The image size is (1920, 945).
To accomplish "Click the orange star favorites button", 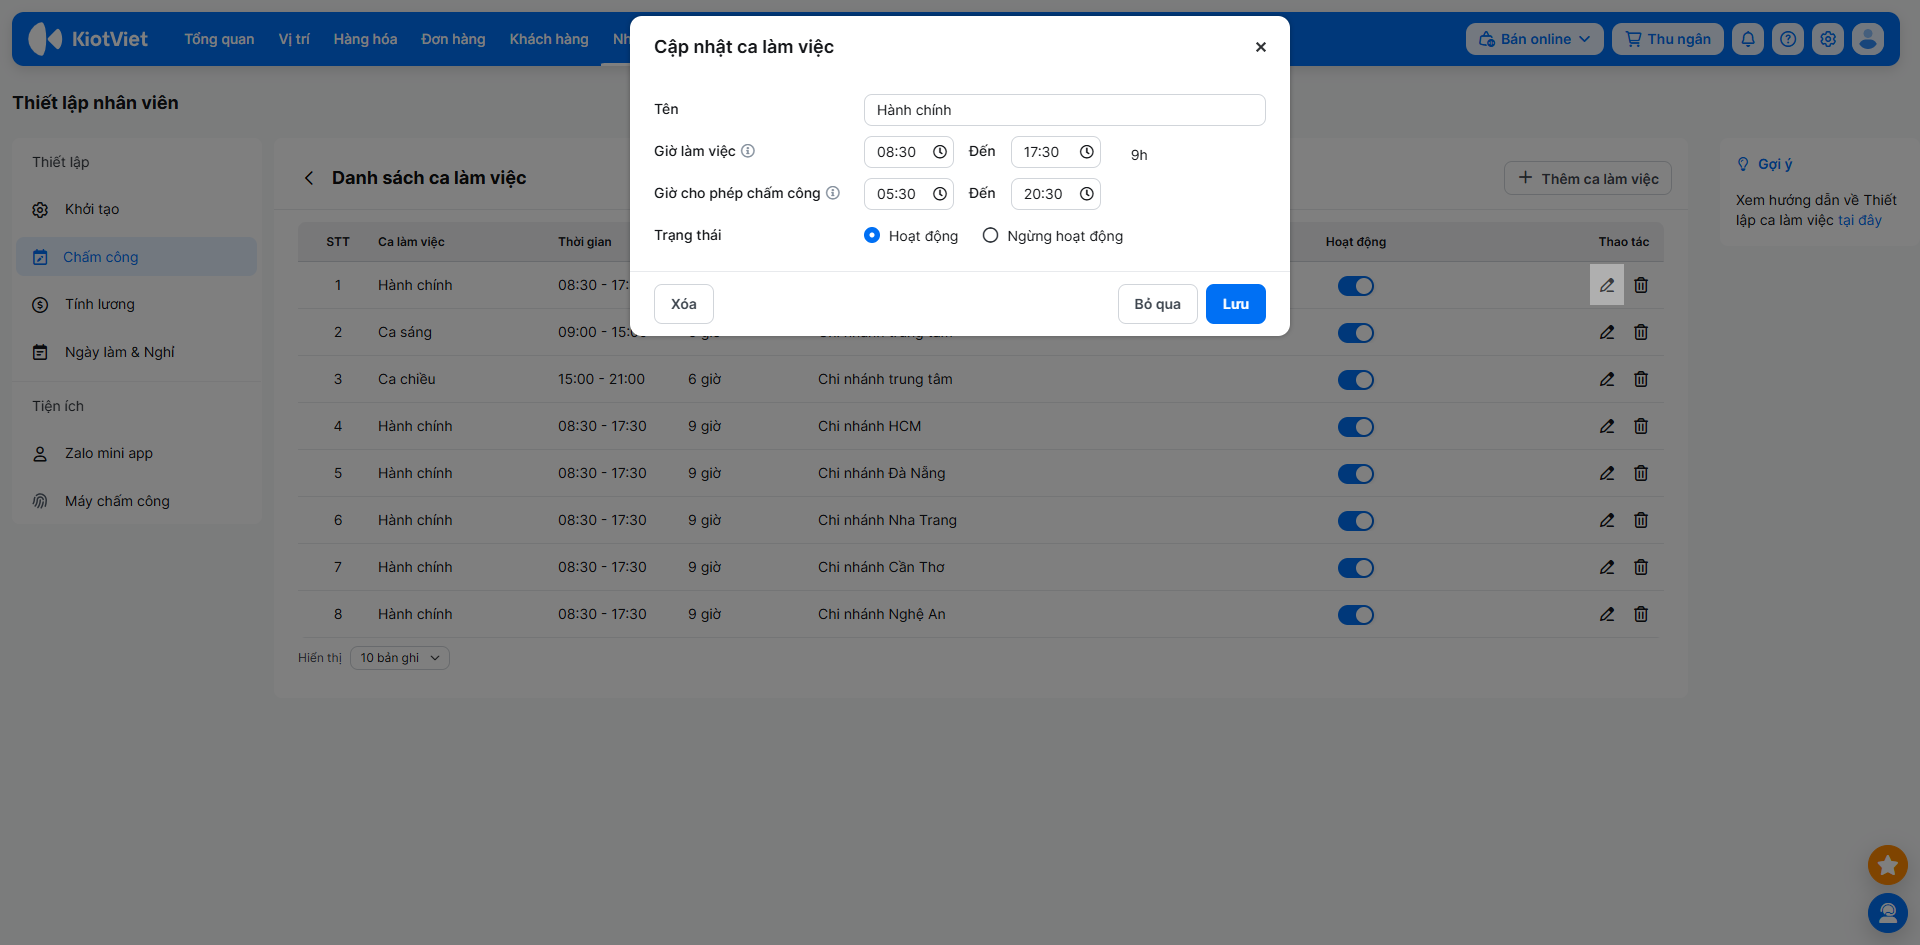I will click(1888, 865).
